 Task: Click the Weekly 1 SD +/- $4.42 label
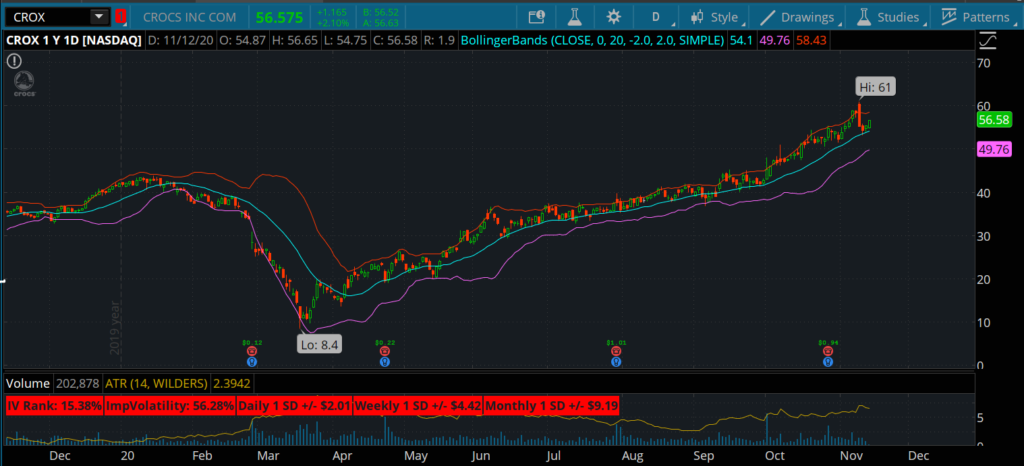tap(419, 405)
